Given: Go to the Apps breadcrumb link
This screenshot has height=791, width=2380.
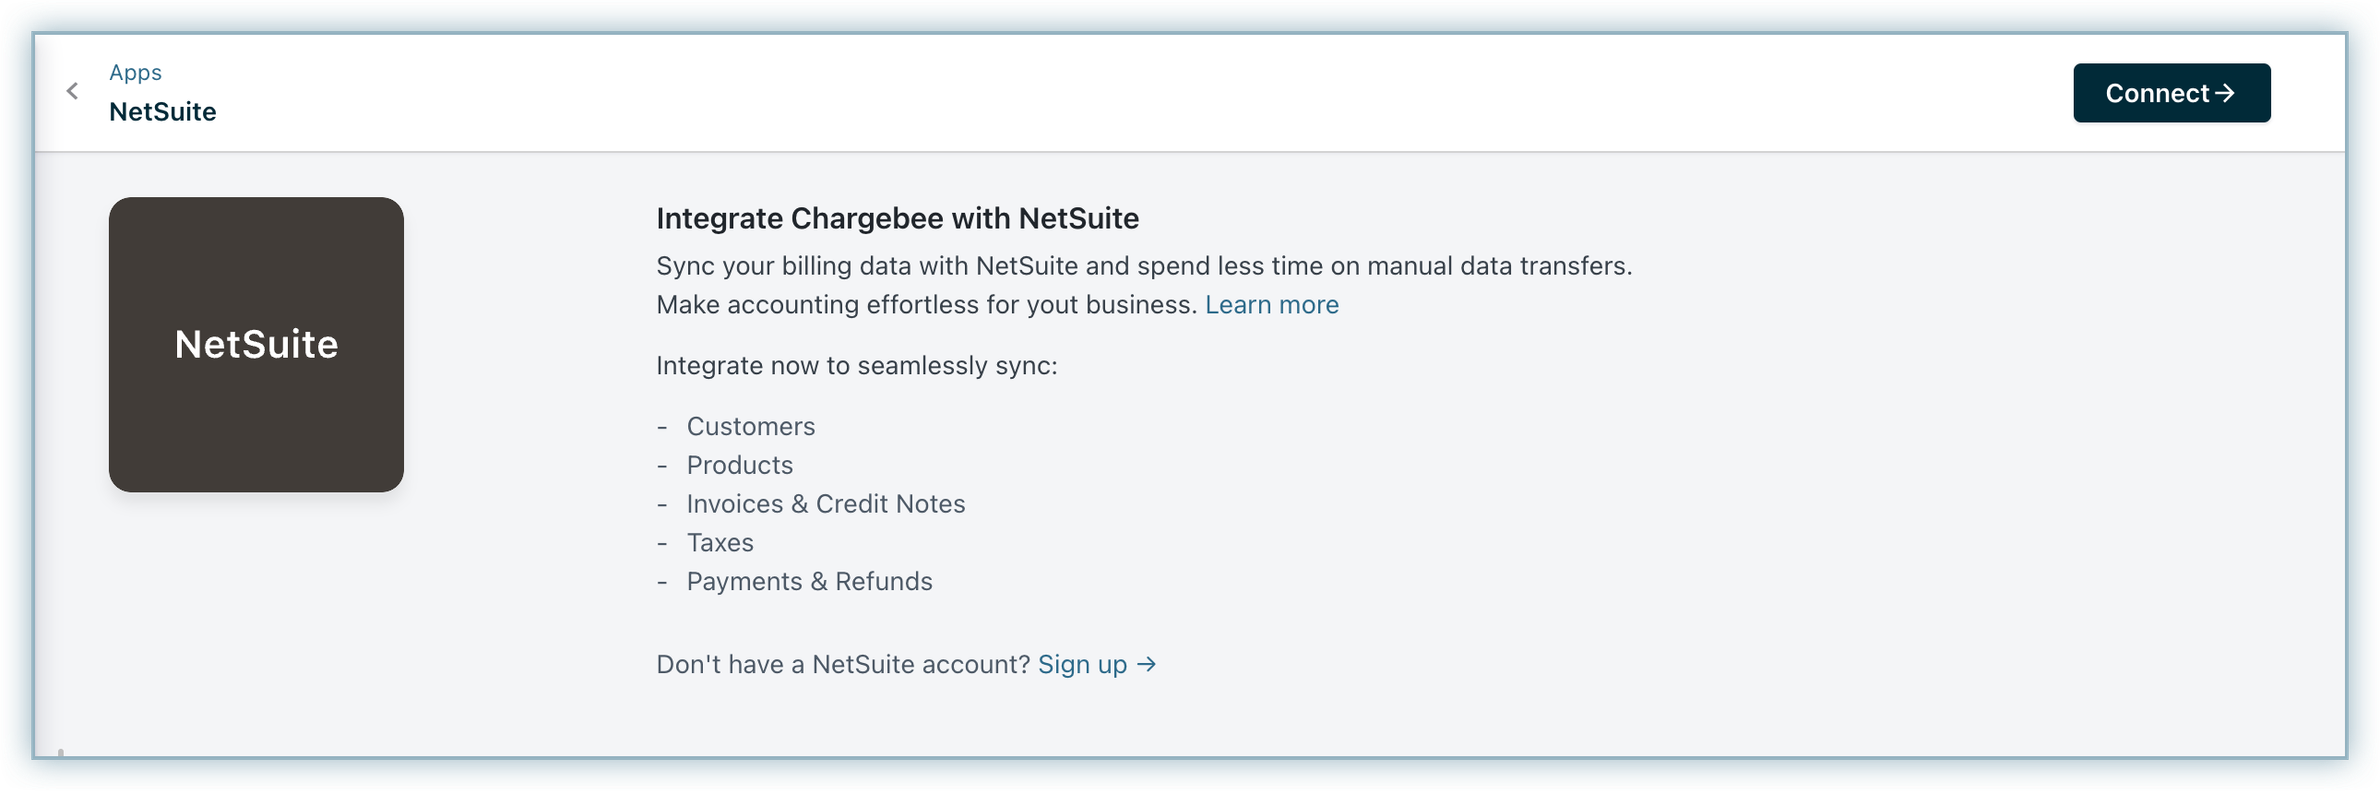Looking at the screenshot, I should pos(135,72).
